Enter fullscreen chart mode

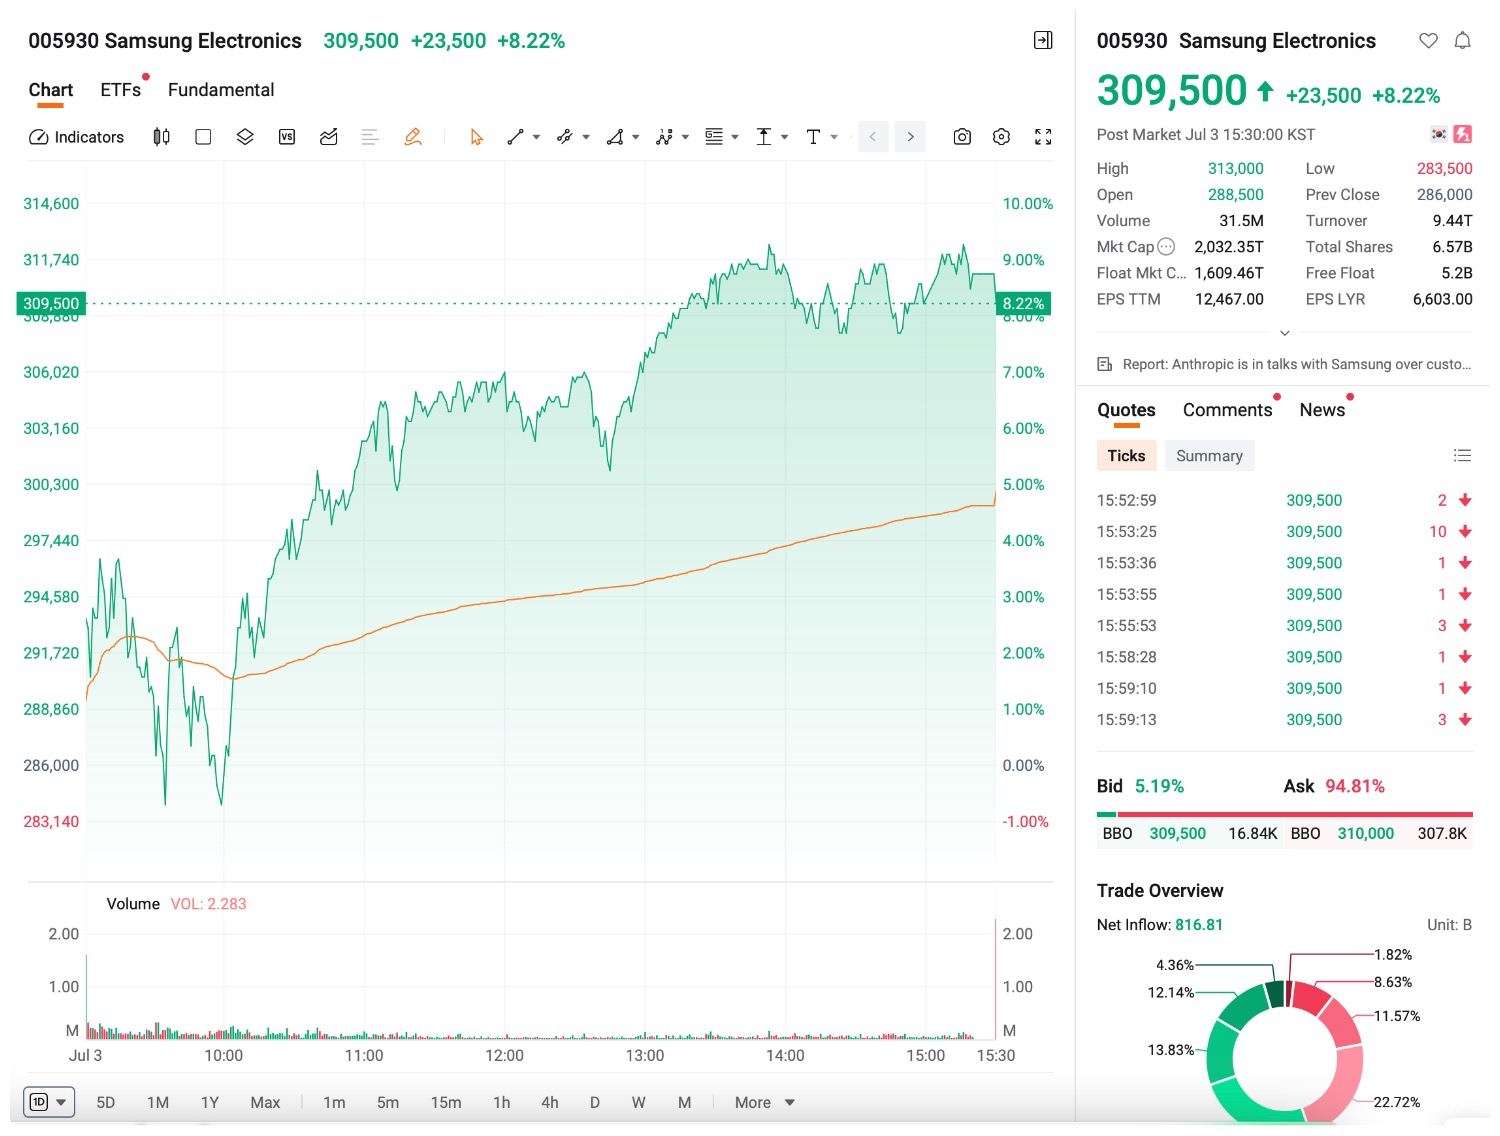pyautogui.click(x=1043, y=137)
